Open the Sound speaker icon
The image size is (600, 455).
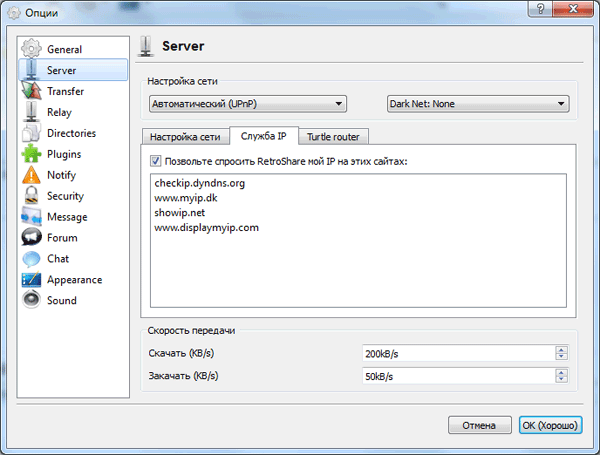31,300
